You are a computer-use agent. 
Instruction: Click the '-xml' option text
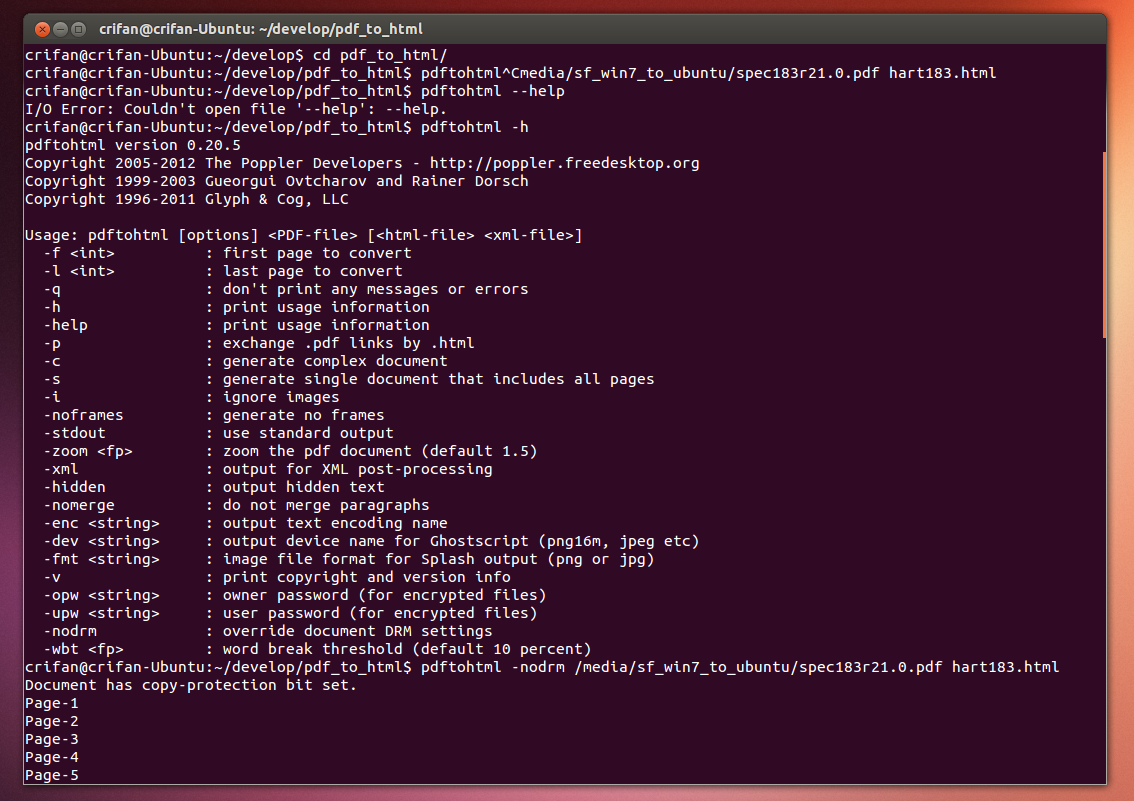point(61,469)
